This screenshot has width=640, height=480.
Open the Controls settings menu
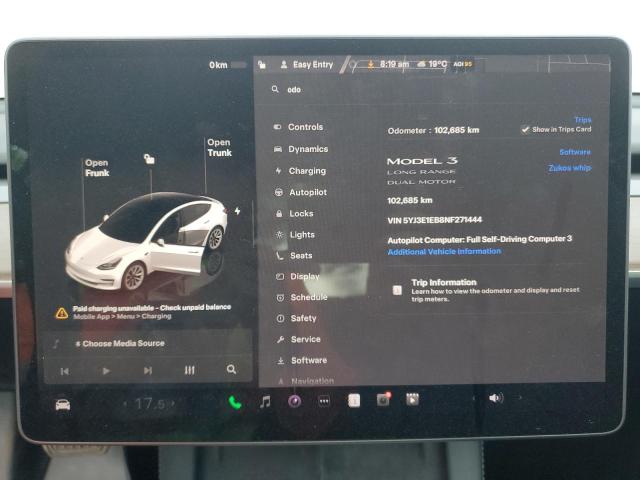click(x=298, y=127)
